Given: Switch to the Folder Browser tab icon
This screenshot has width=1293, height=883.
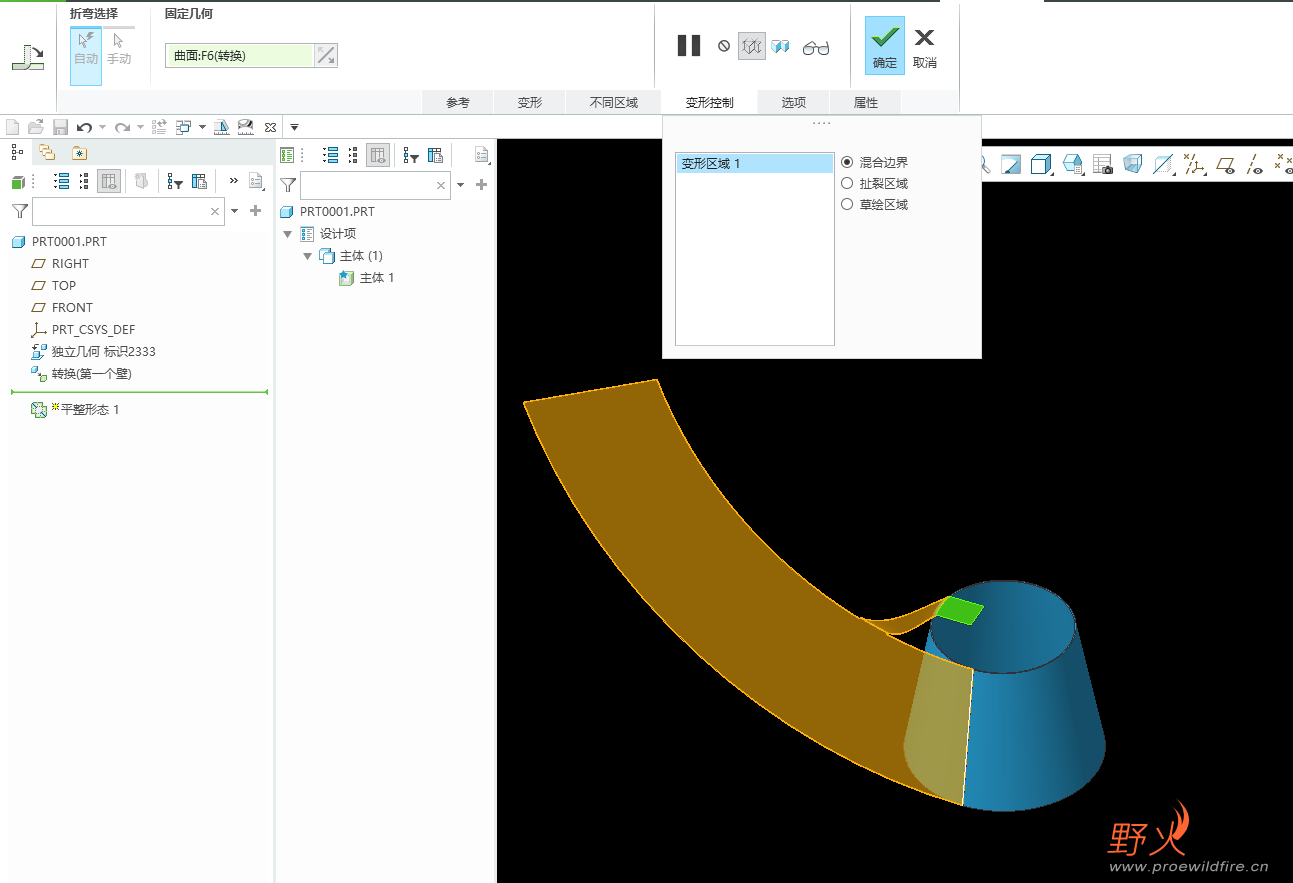Looking at the screenshot, I should click(47, 152).
